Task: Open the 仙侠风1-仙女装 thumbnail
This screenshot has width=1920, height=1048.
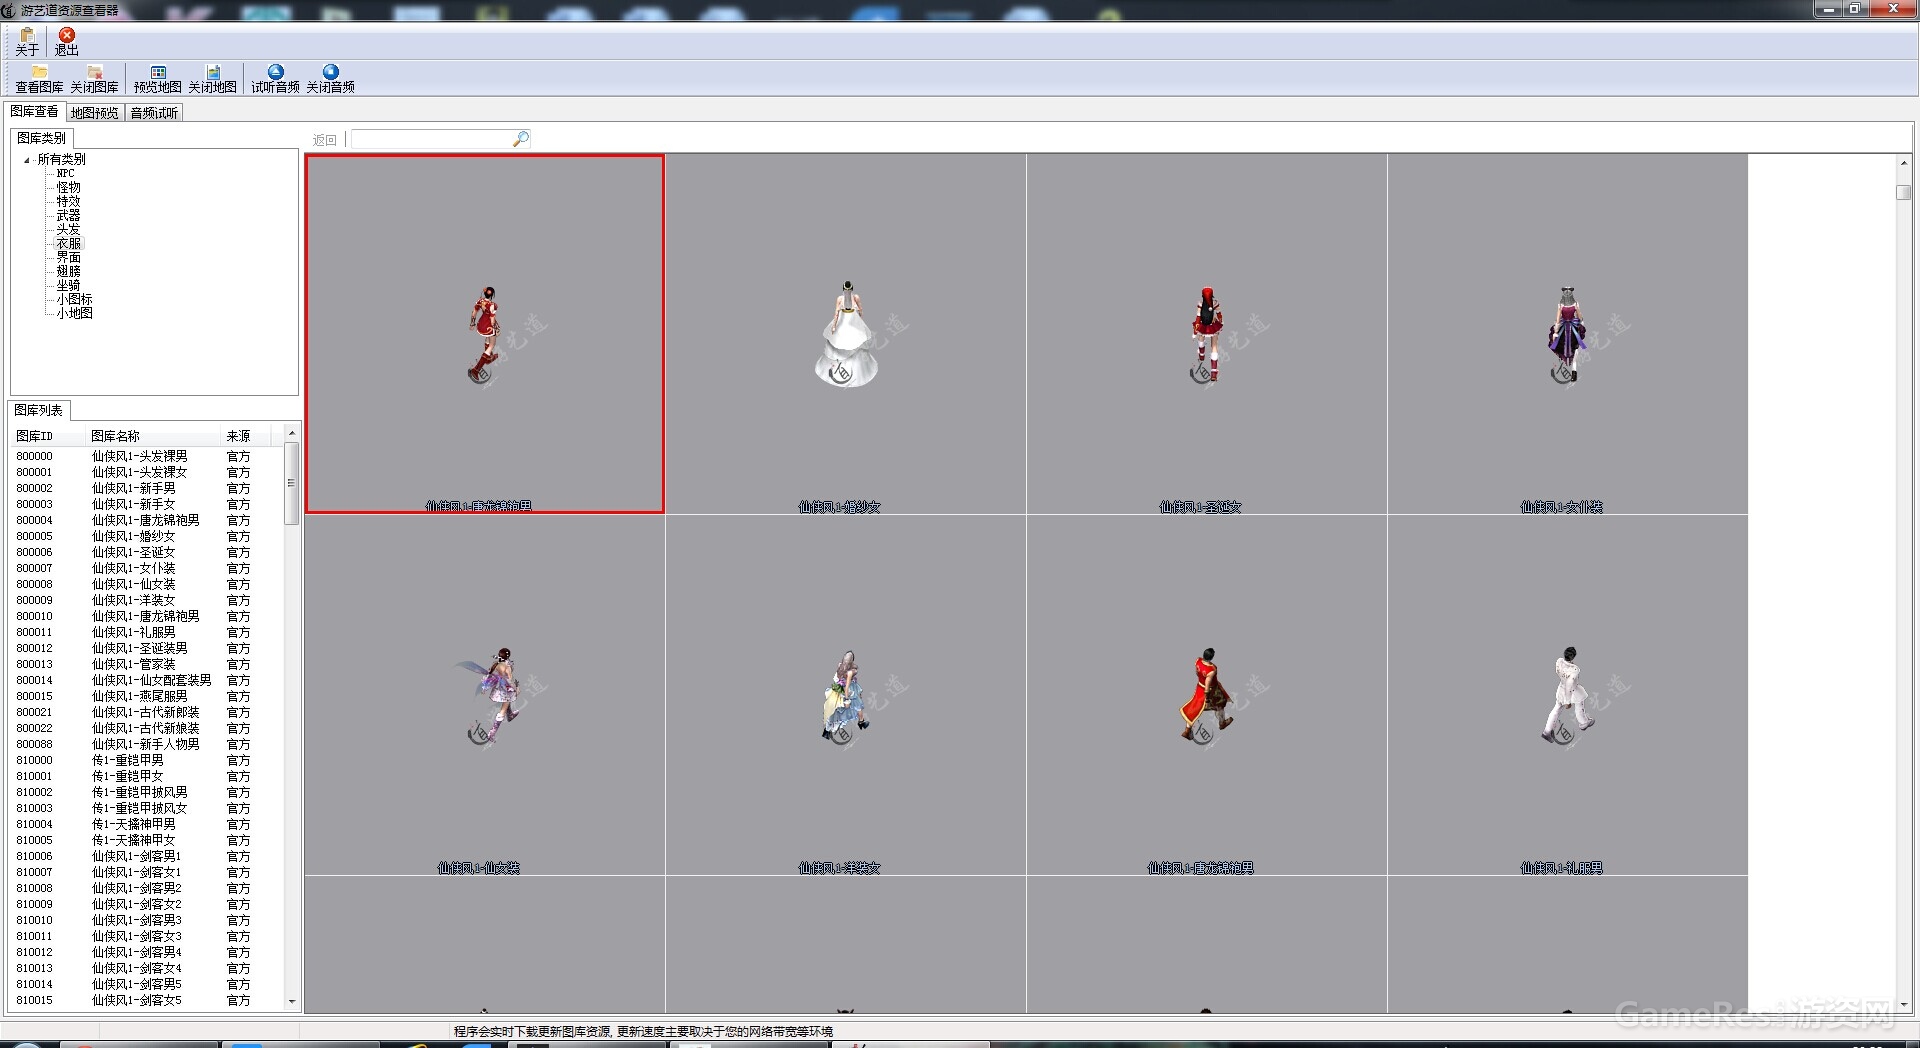Action: (x=485, y=695)
